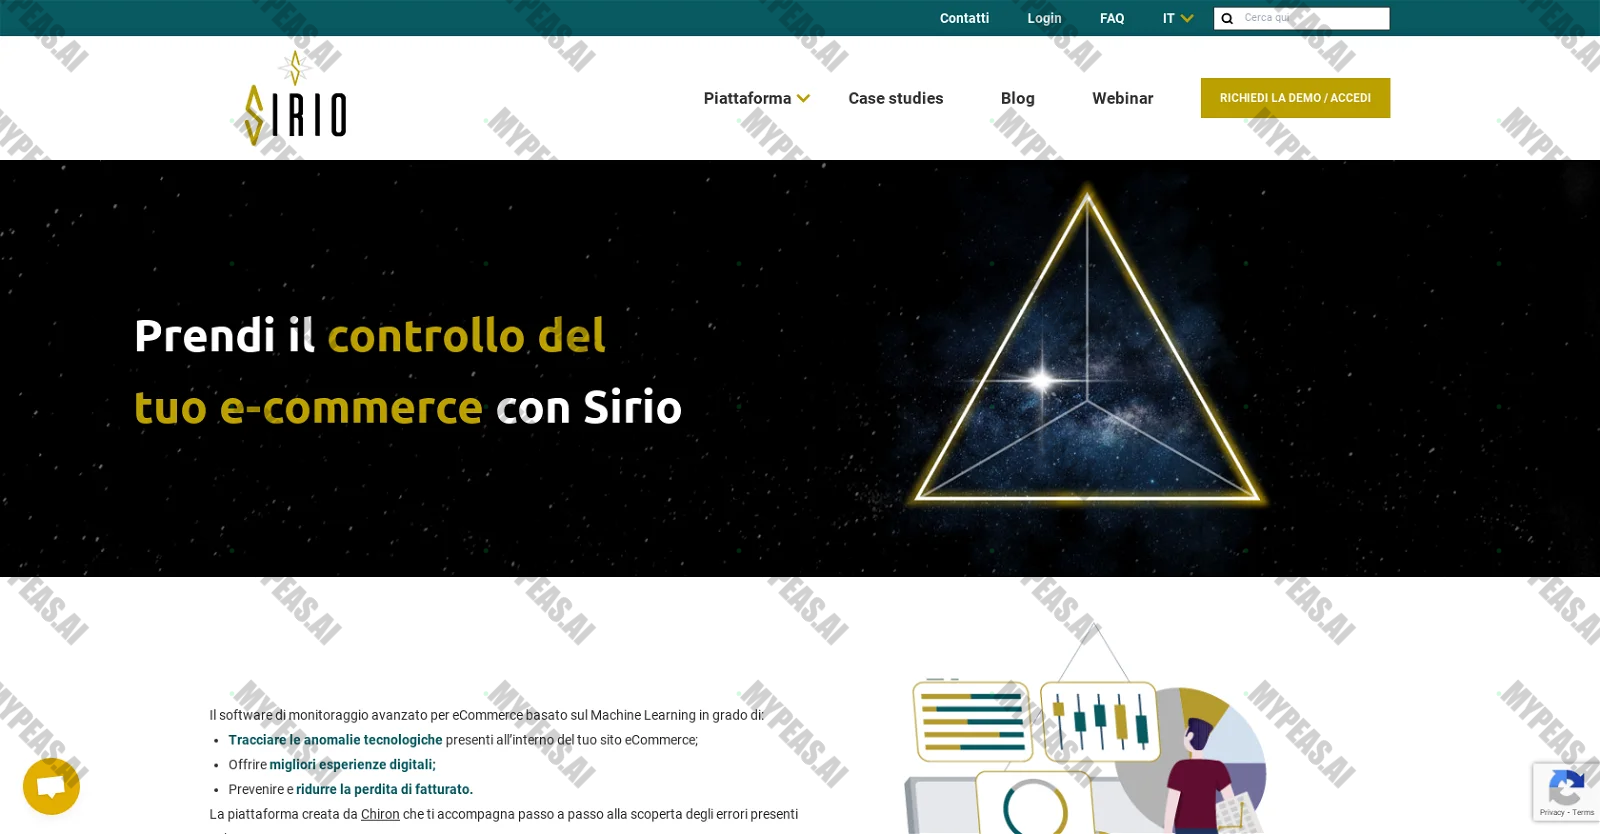Click the Sirio logo
Viewport: 1600px width, 834px height.
pyautogui.click(x=295, y=98)
